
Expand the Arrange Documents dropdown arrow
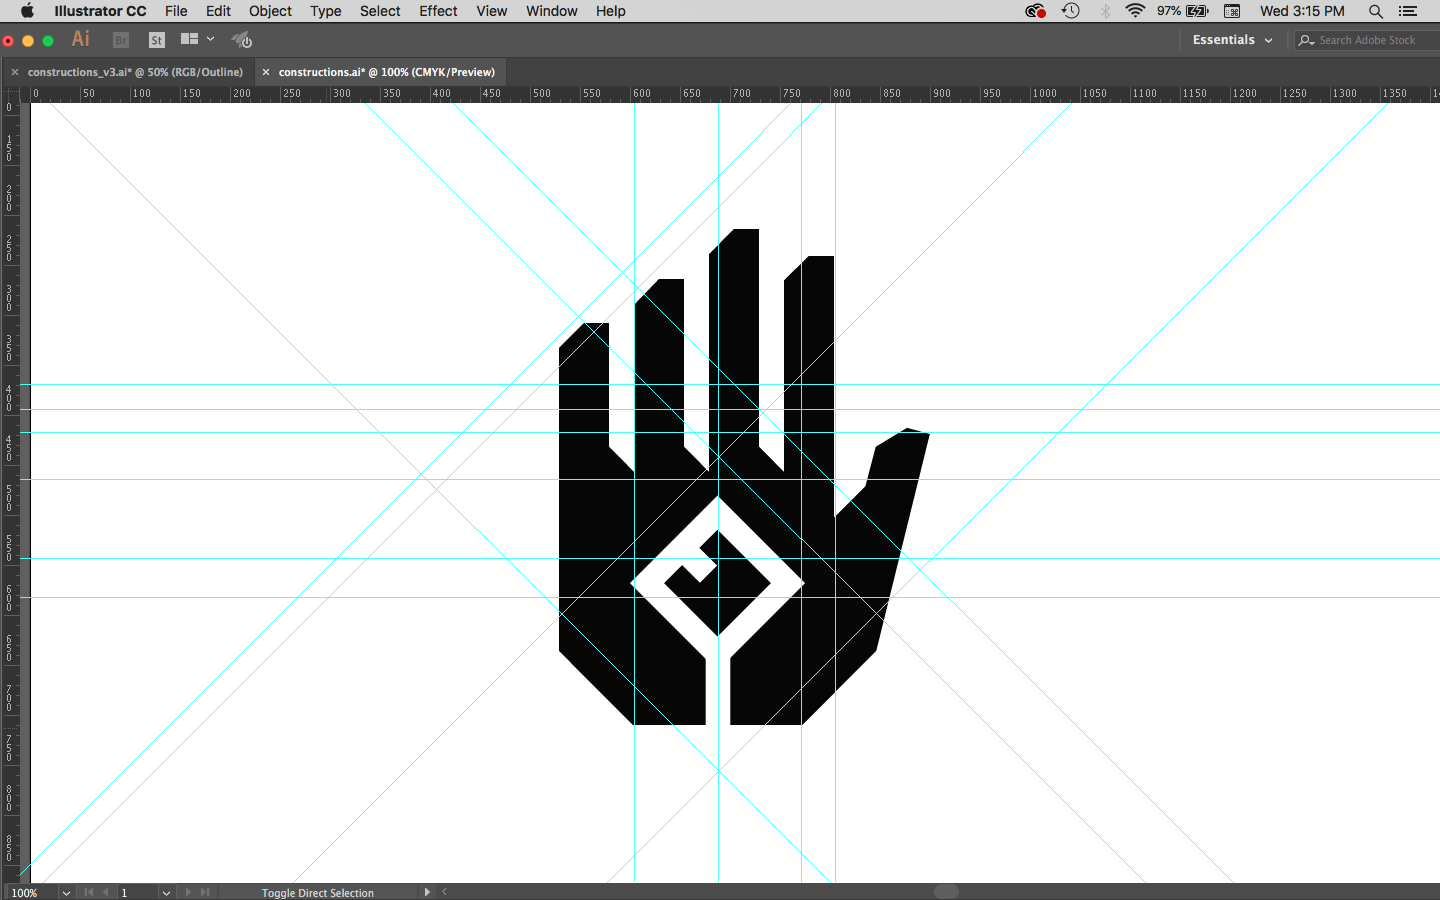(x=210, y=39)
